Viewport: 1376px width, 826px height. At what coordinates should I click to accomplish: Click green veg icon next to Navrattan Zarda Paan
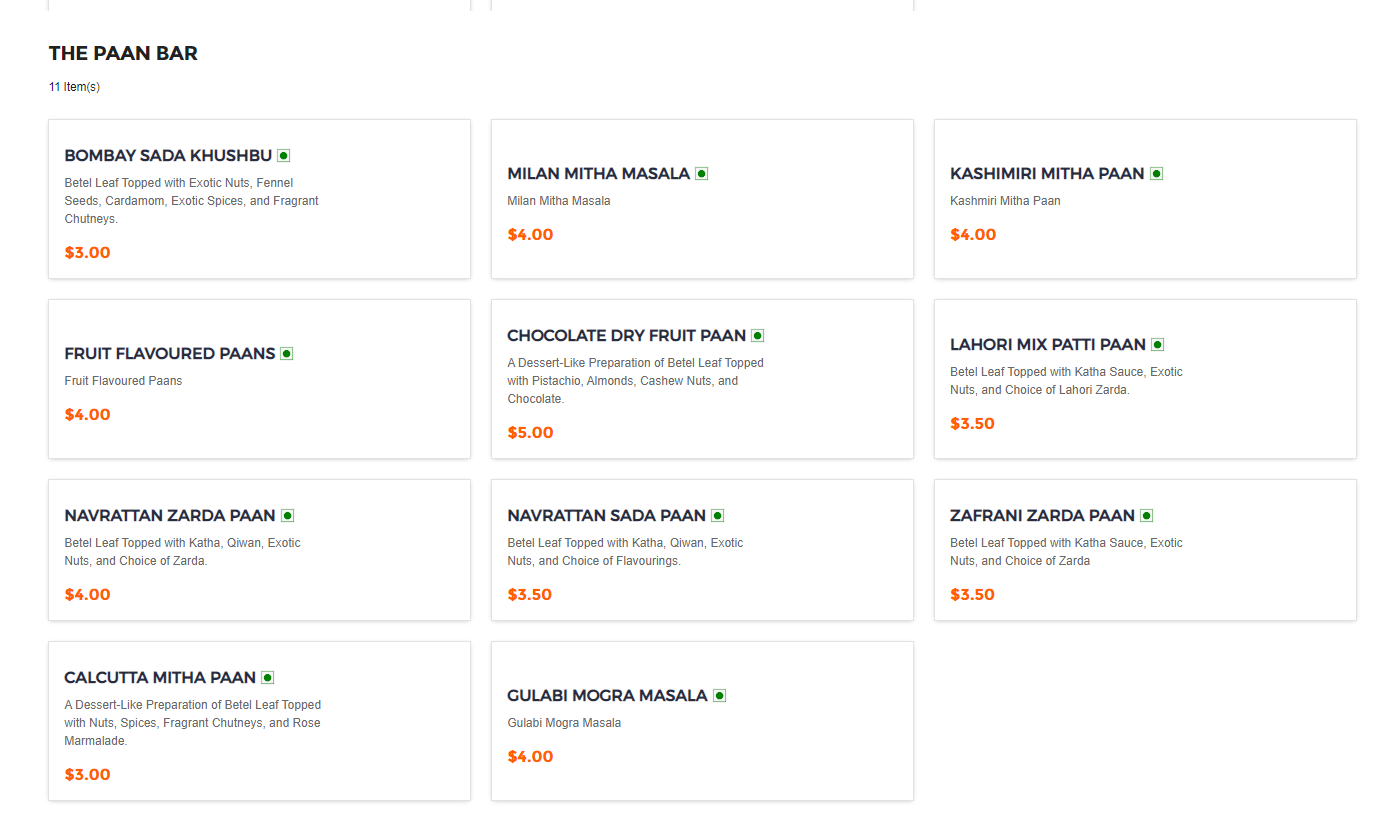(x=288, y=516)
